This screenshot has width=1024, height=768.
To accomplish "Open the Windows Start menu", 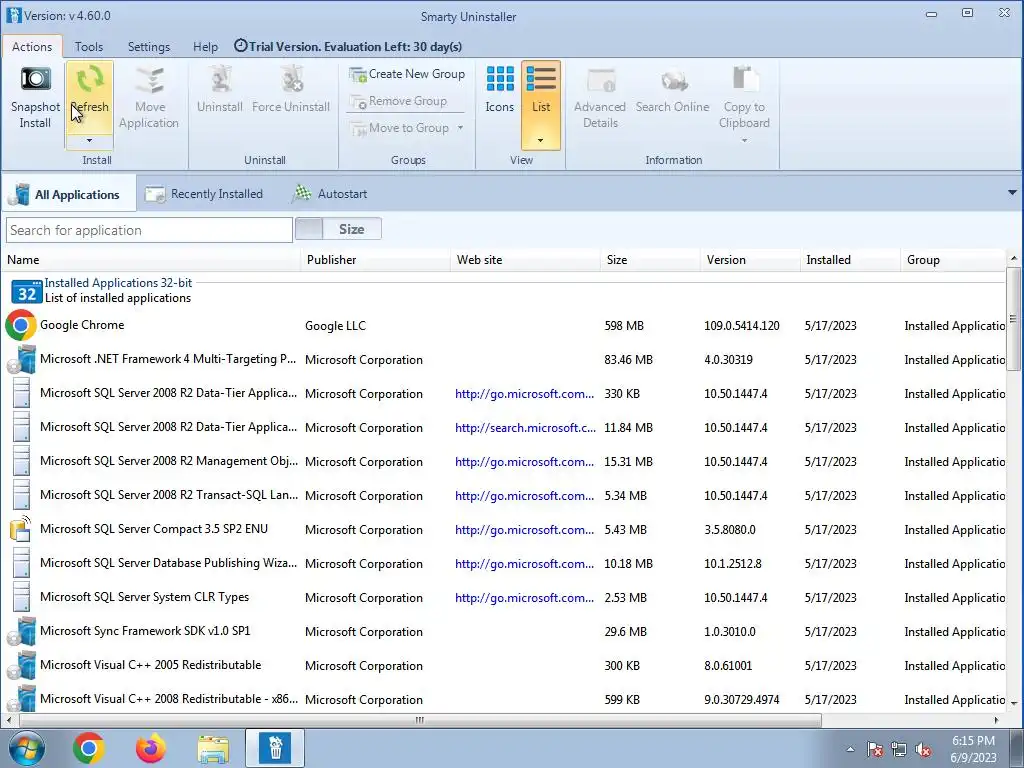I will [27, 748].
